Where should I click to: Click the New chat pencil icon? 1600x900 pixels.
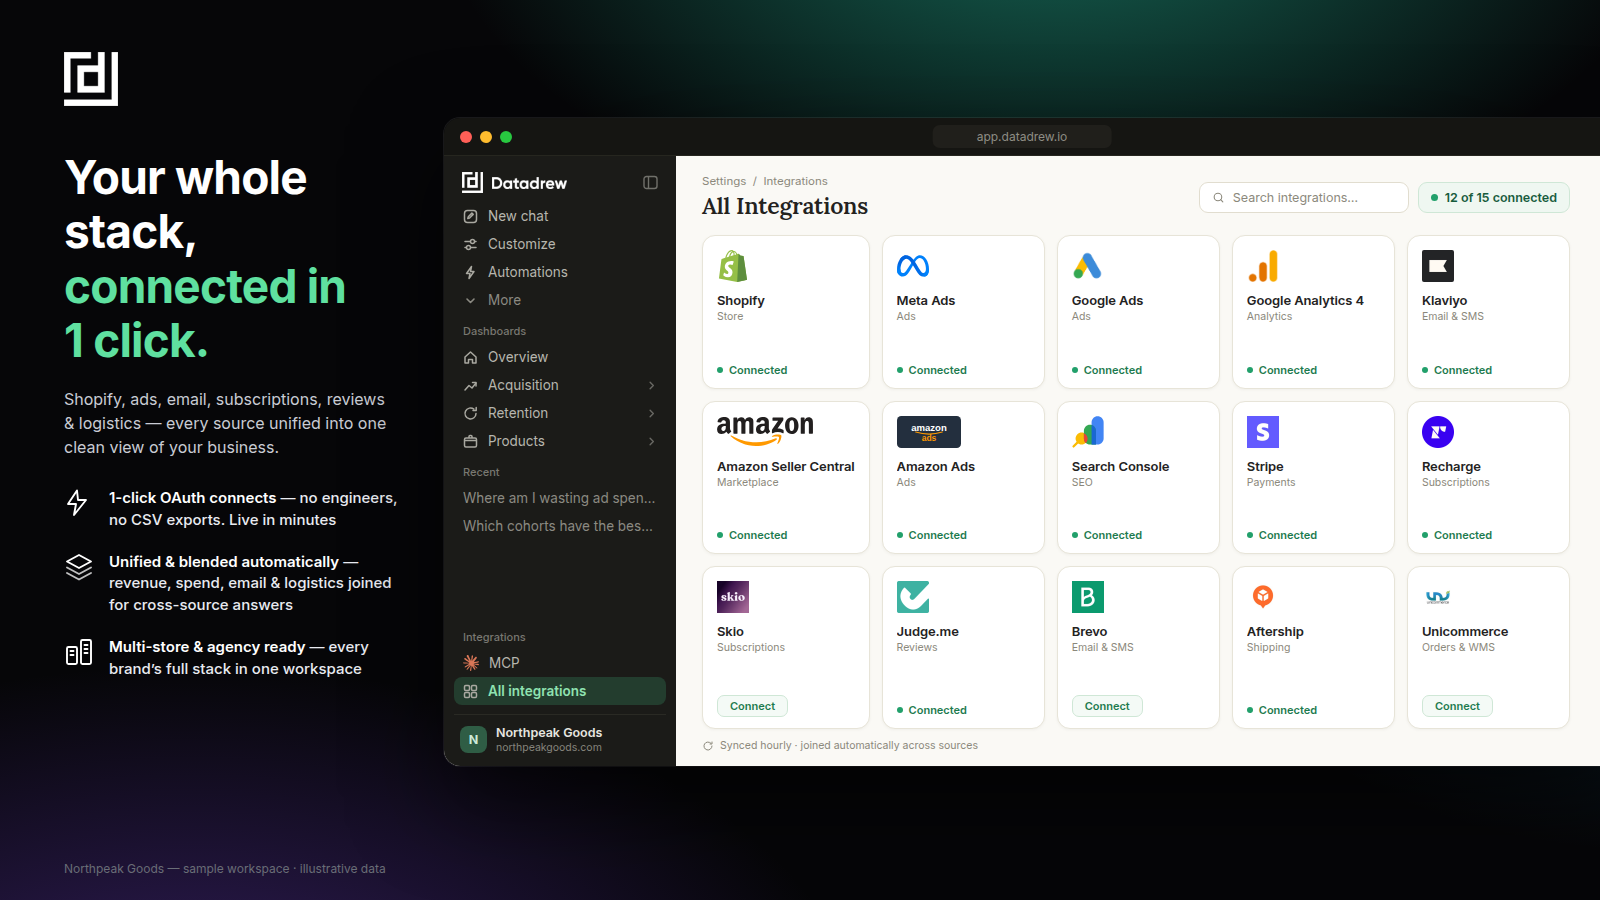[470, 216]
